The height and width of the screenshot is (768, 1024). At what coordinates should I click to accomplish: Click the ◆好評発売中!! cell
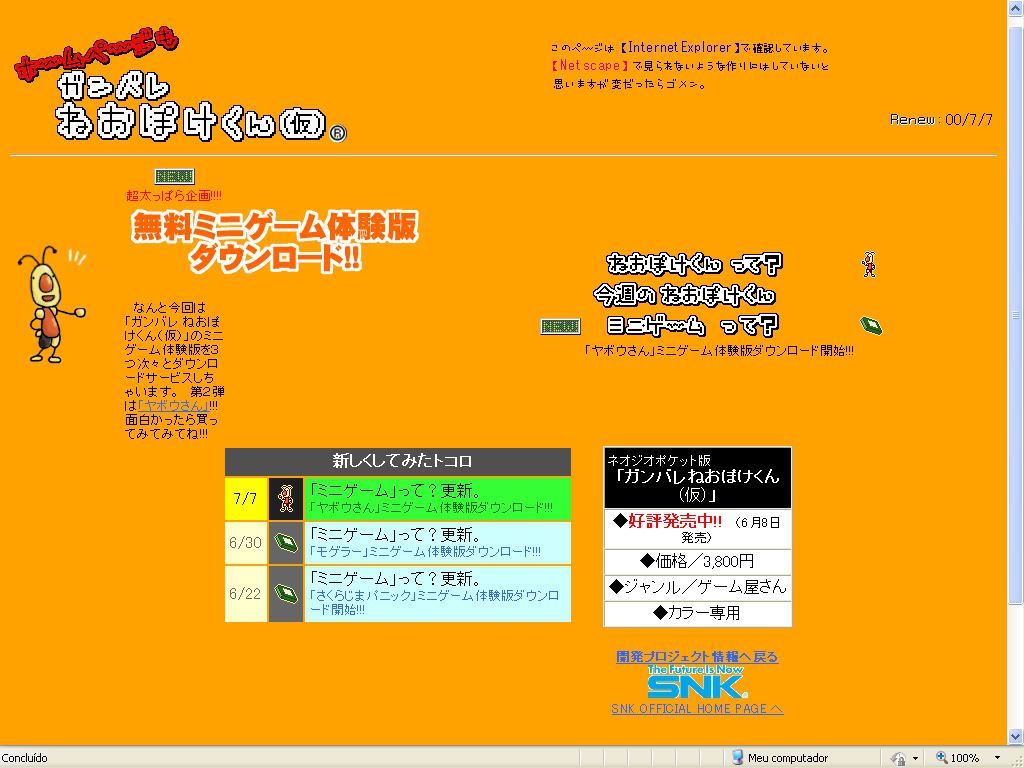tap(697, 528)
